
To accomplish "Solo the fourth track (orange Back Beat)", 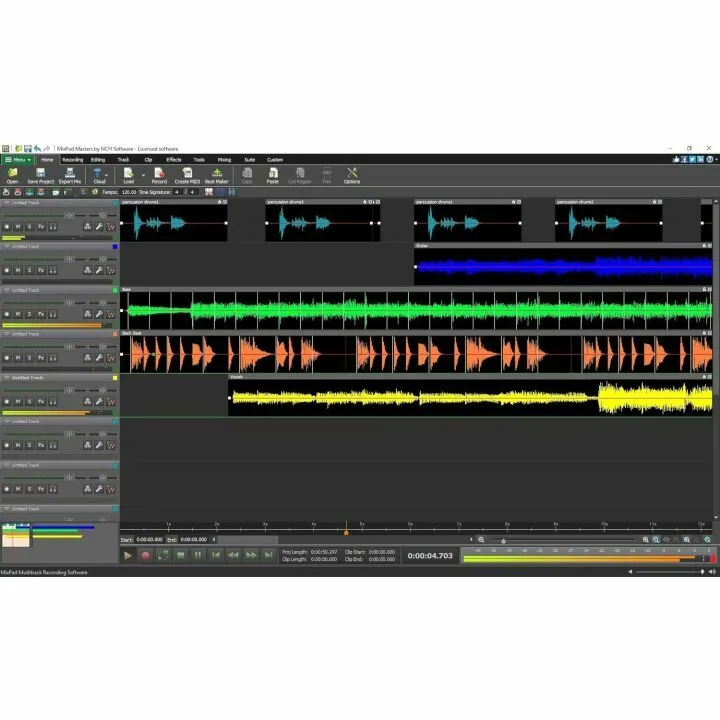I will 29,358.
